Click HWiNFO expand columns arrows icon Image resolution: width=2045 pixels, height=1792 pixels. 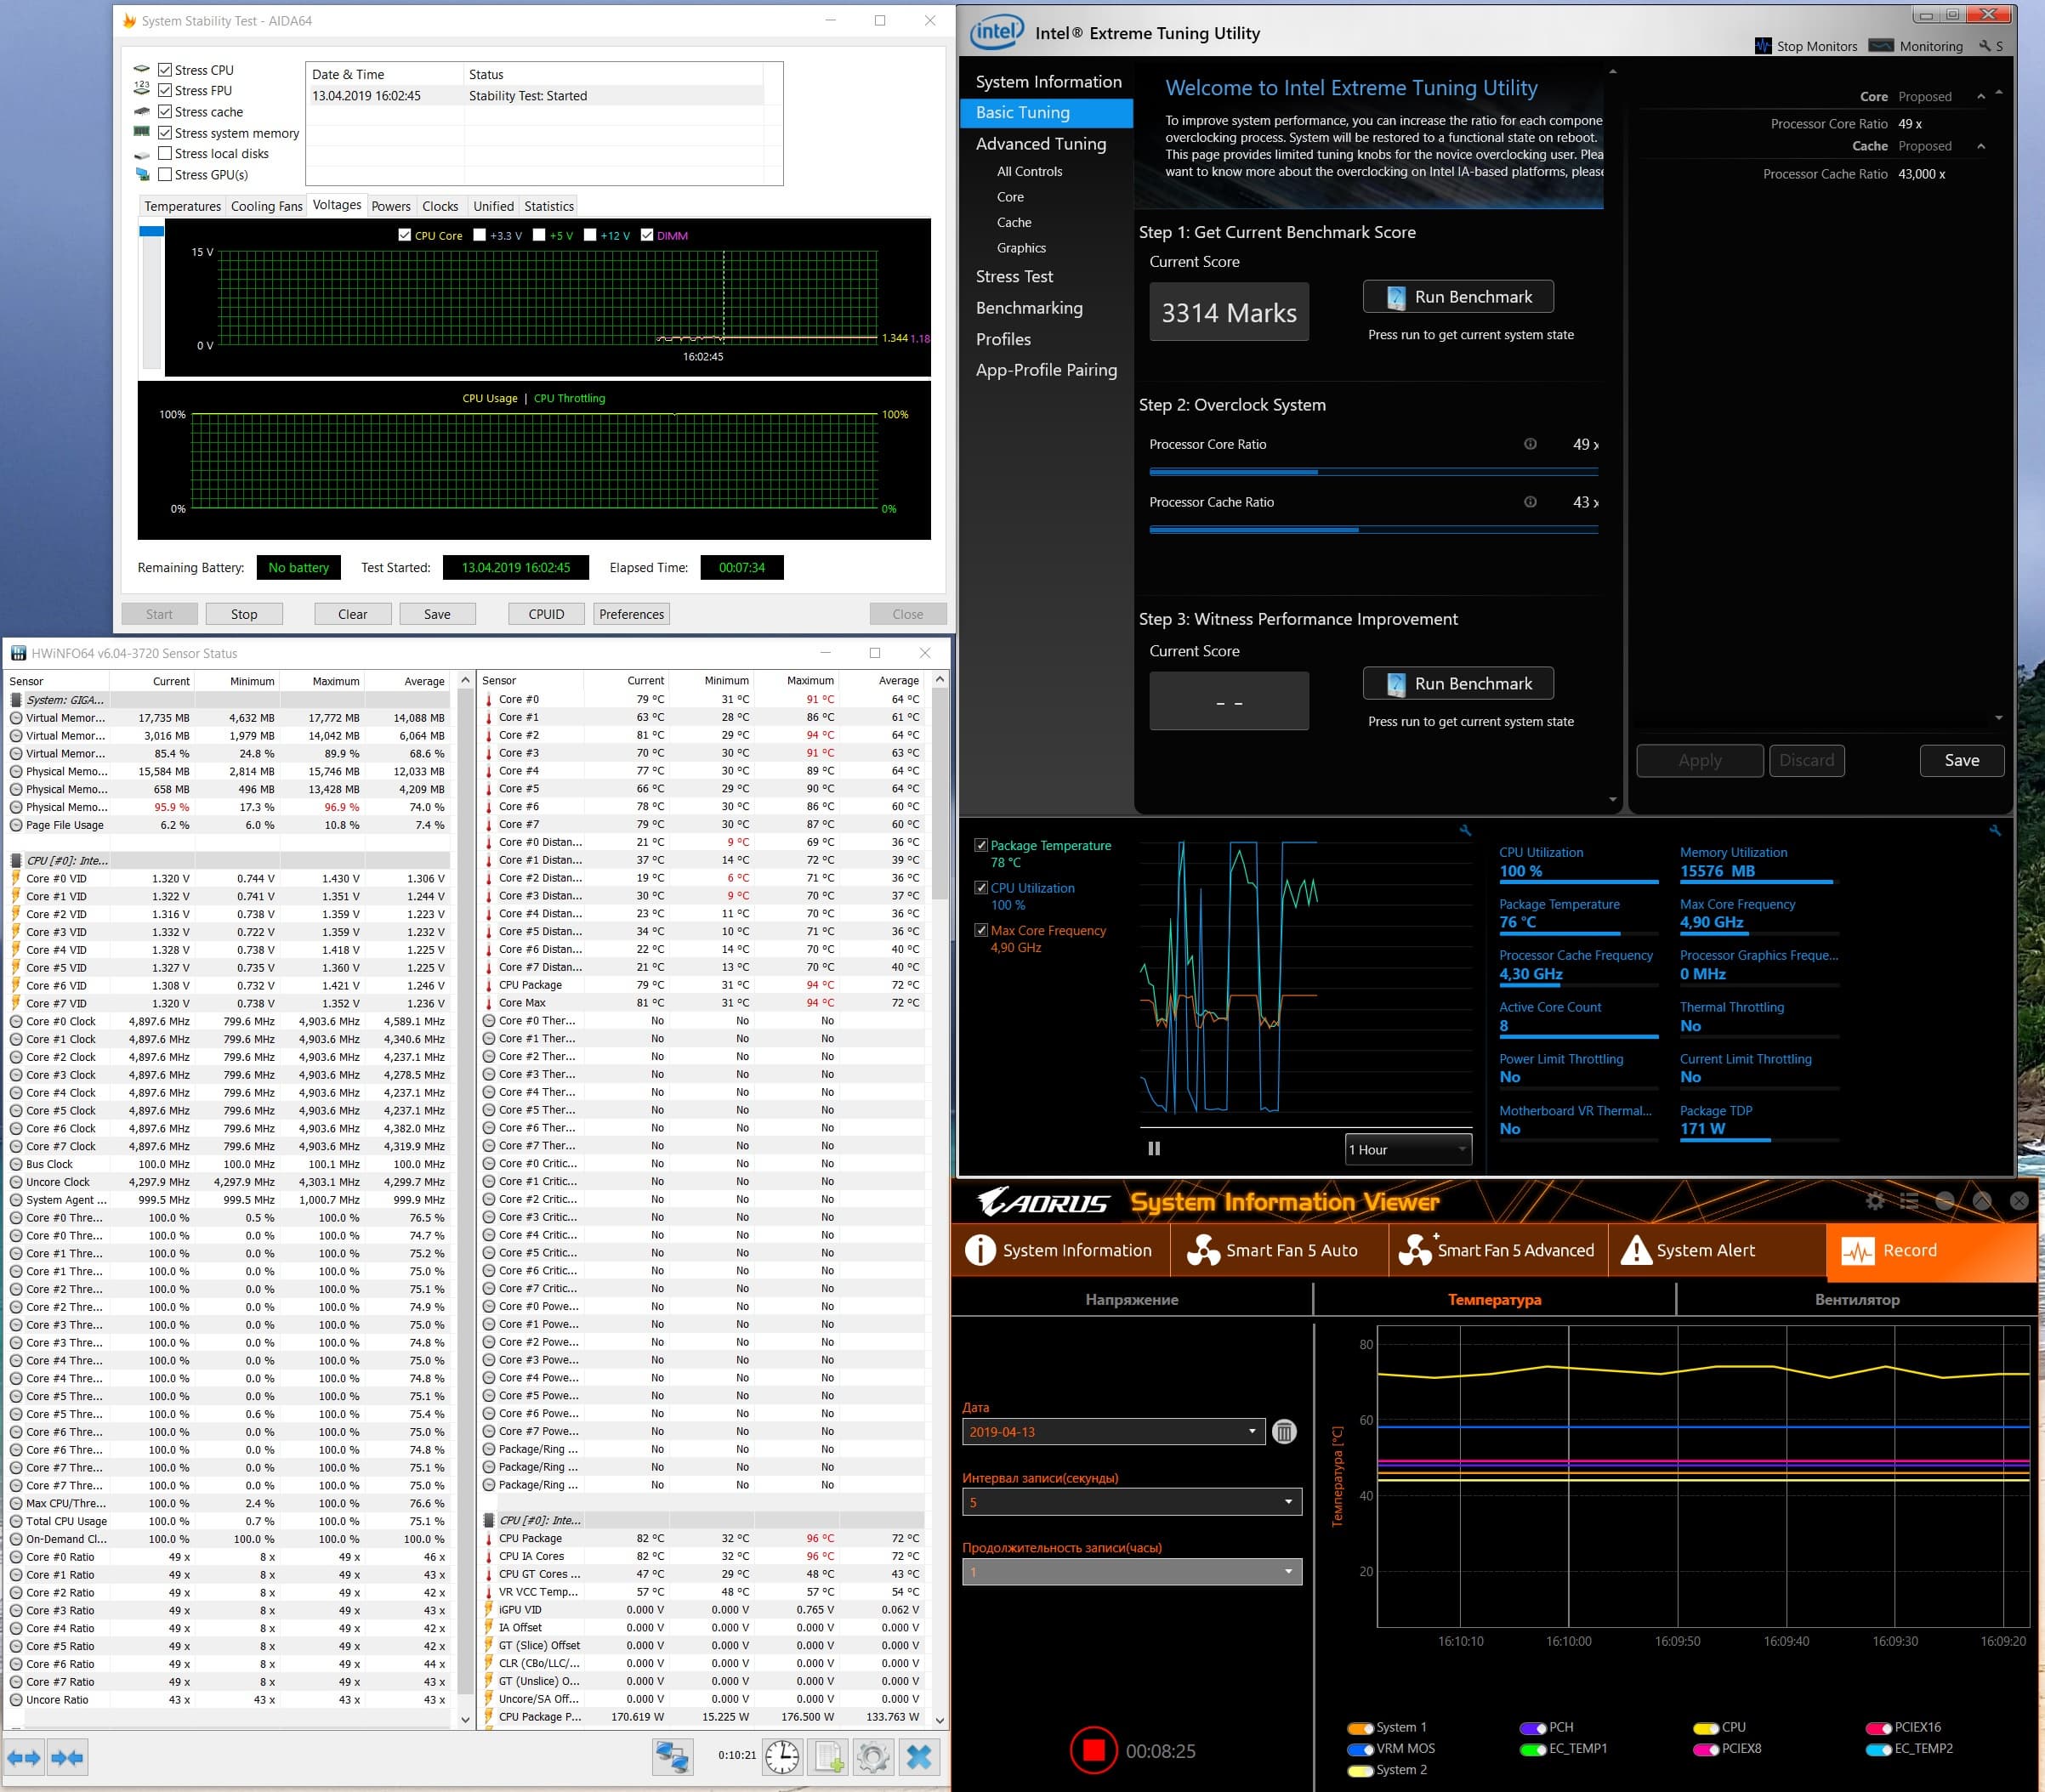(x=24, y=1757)
